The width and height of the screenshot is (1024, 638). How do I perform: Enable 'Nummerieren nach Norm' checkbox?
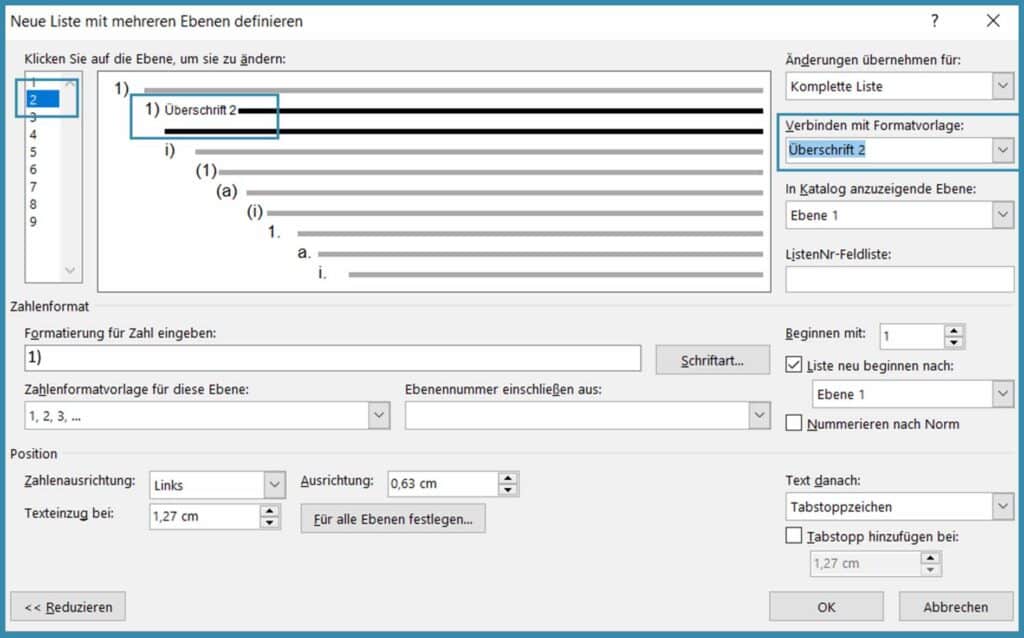(x=795, y=423)
